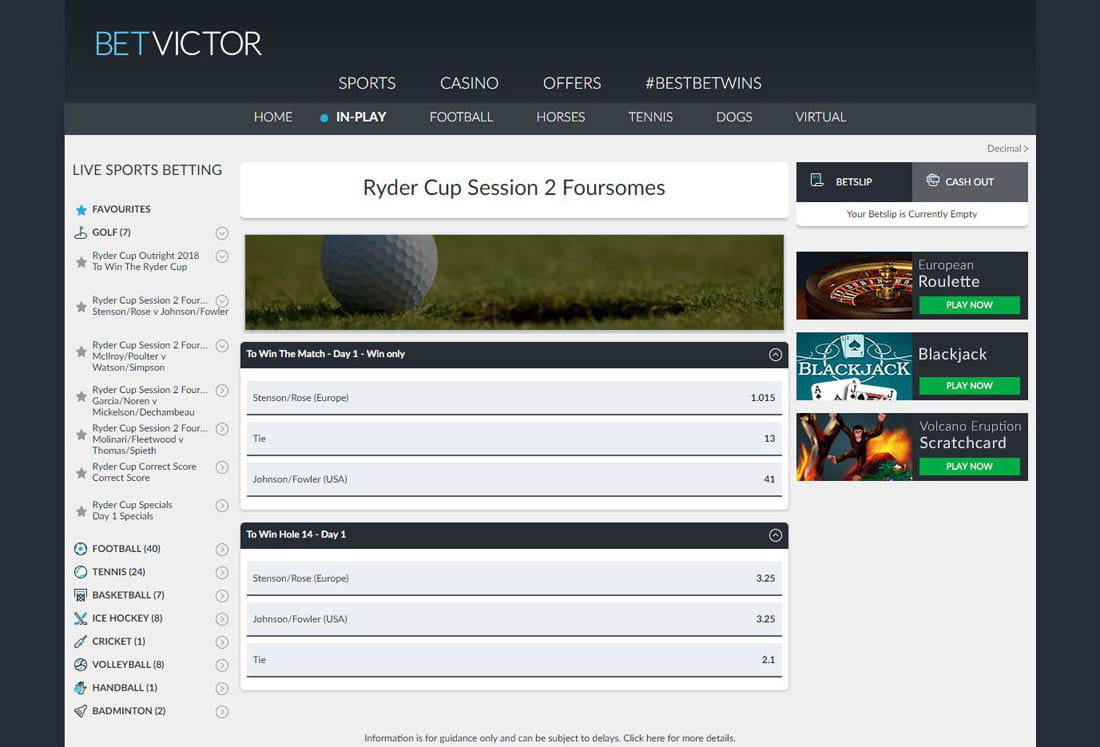Go to the Home nav item
This screenshot has width=1100, height=747.
273,117
